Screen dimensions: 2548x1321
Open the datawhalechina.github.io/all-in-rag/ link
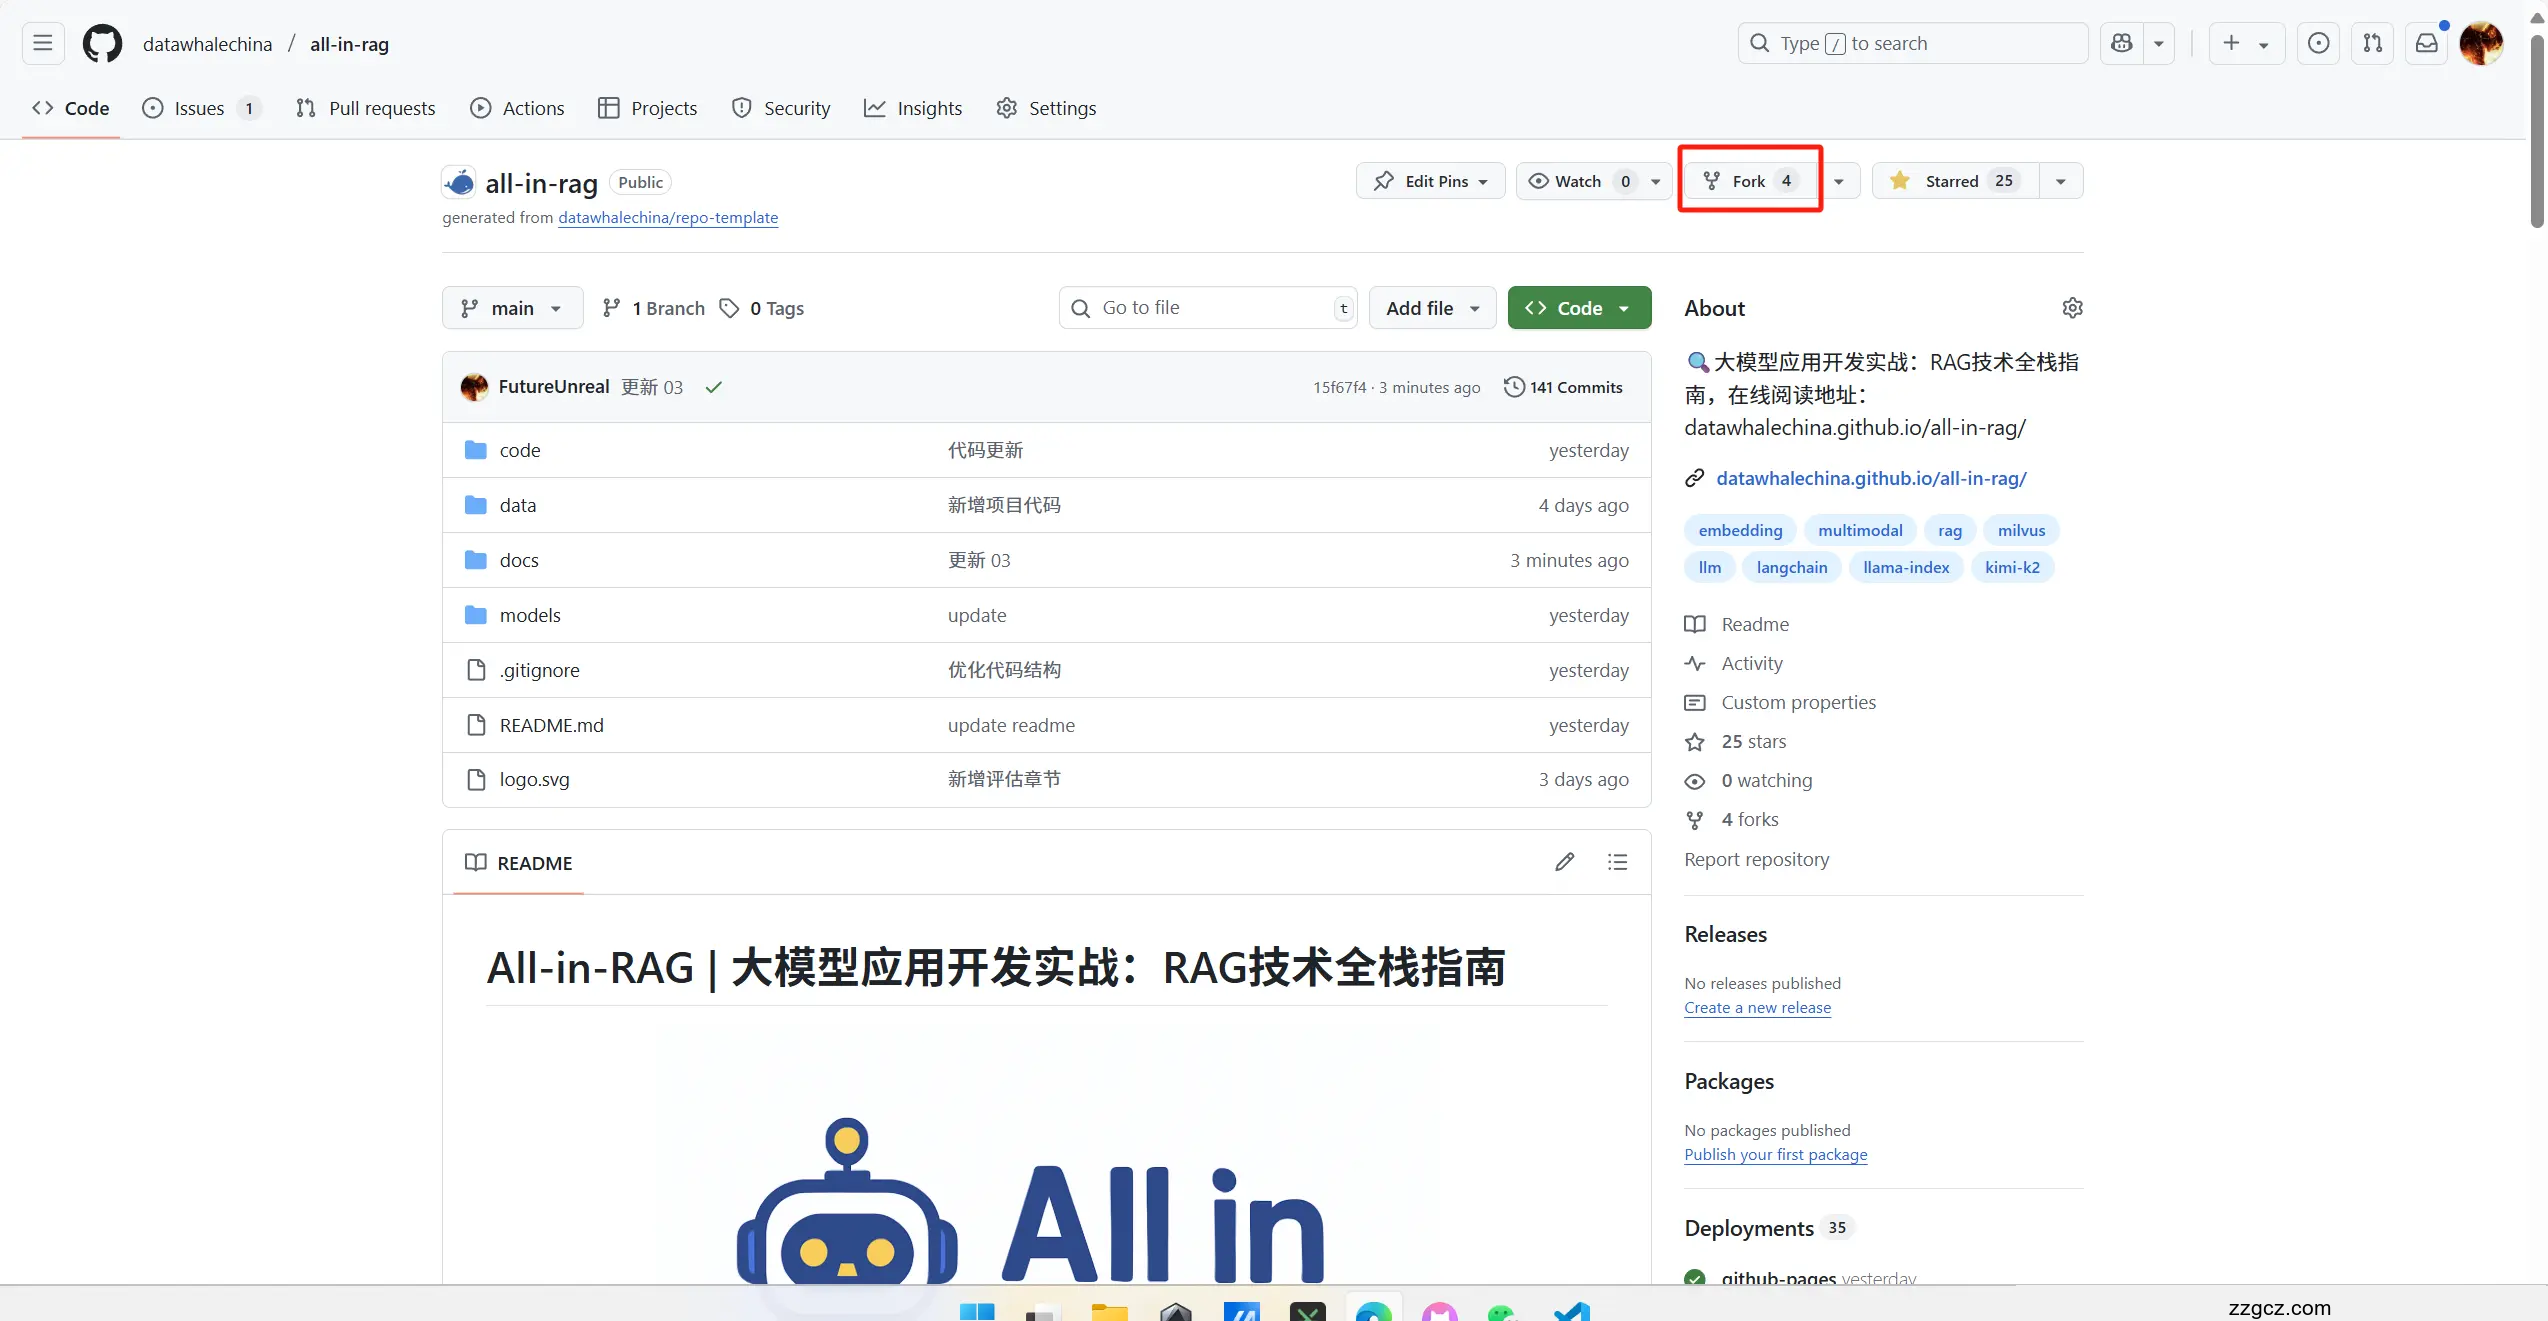[1872, 478]
